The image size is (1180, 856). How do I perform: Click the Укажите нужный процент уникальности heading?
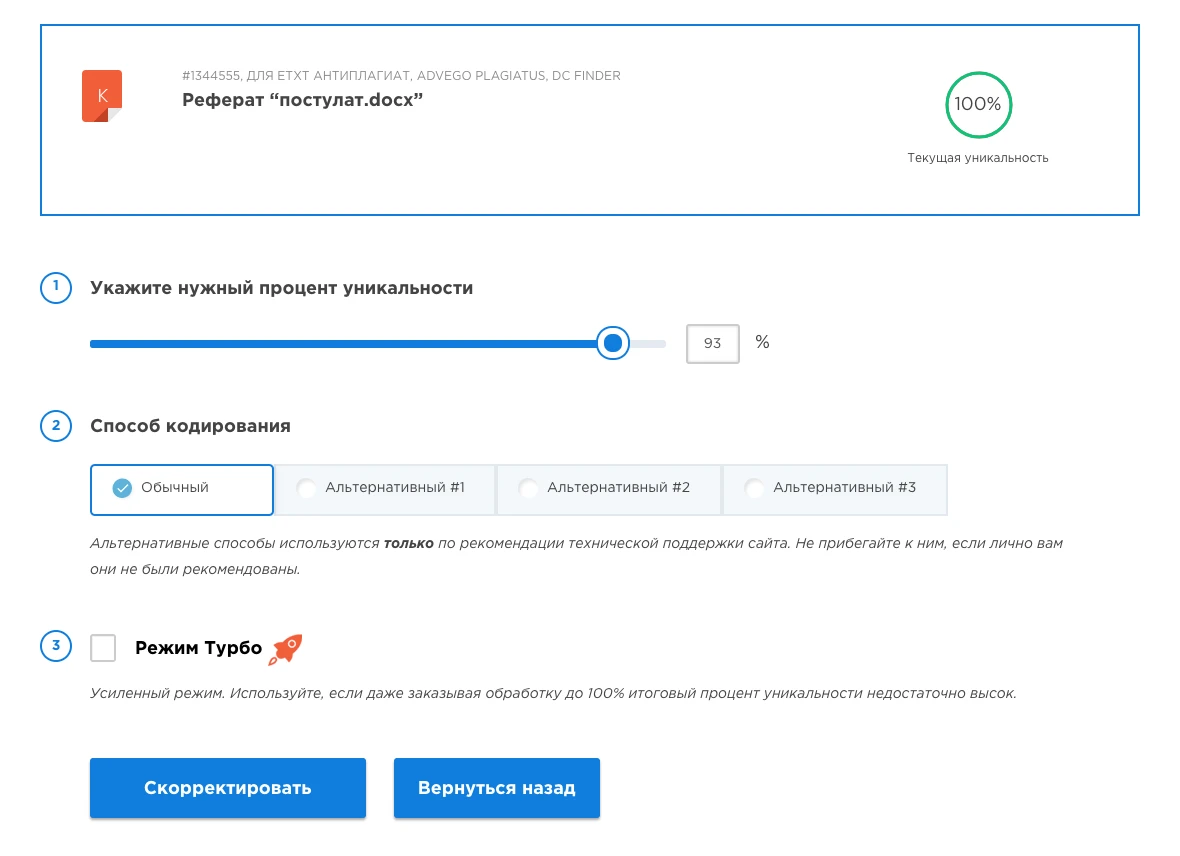(x=281, y=287)
